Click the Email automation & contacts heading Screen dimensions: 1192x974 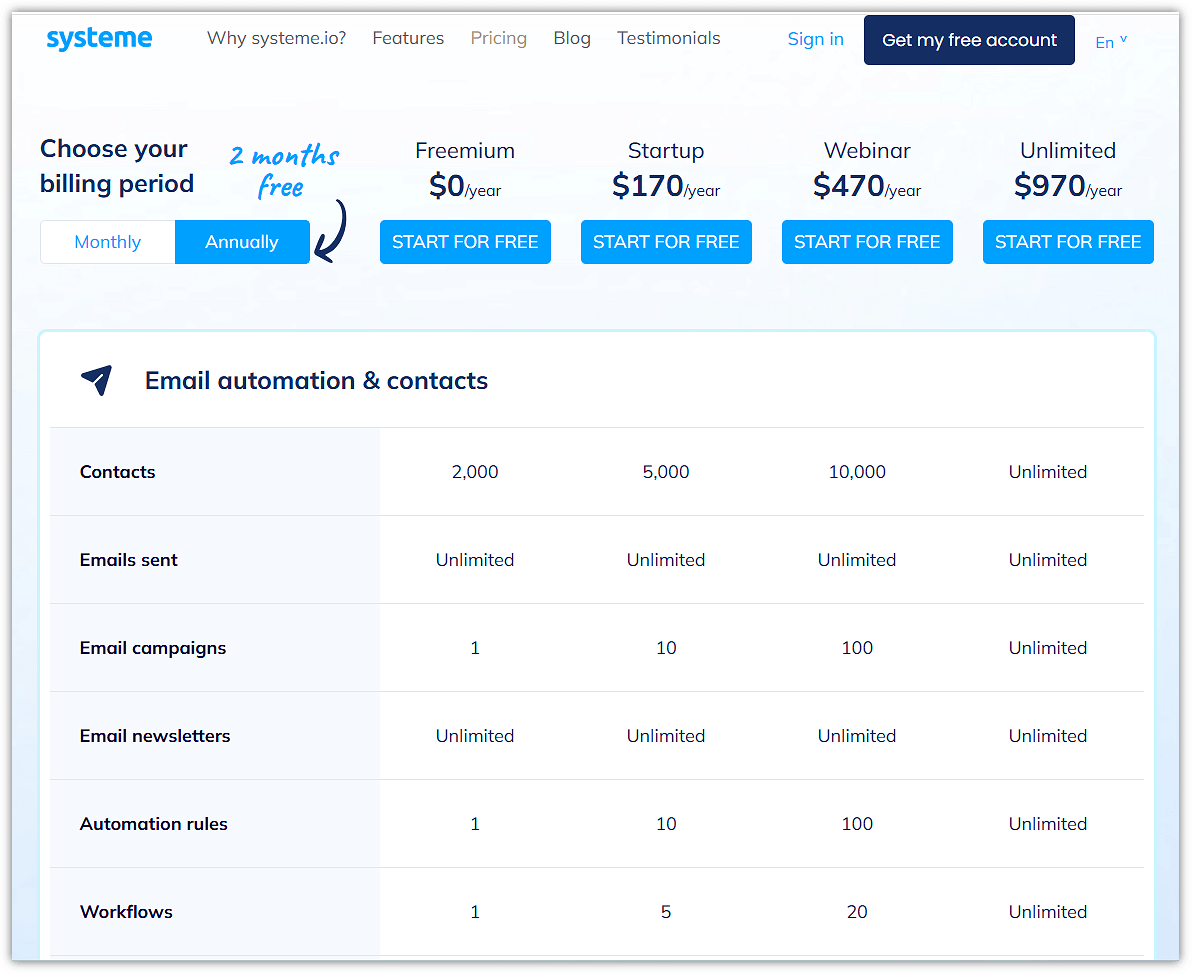[316, 380]
